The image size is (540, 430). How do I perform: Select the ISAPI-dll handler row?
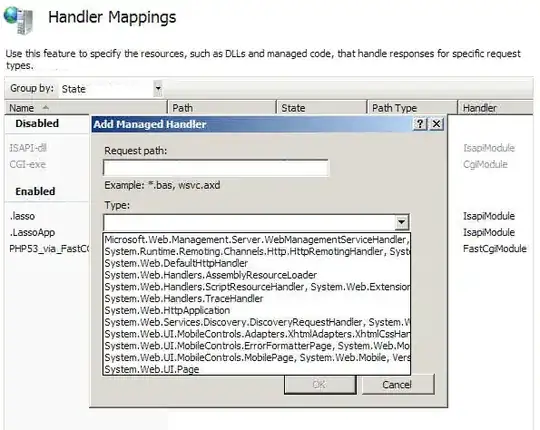coord(28,148)
